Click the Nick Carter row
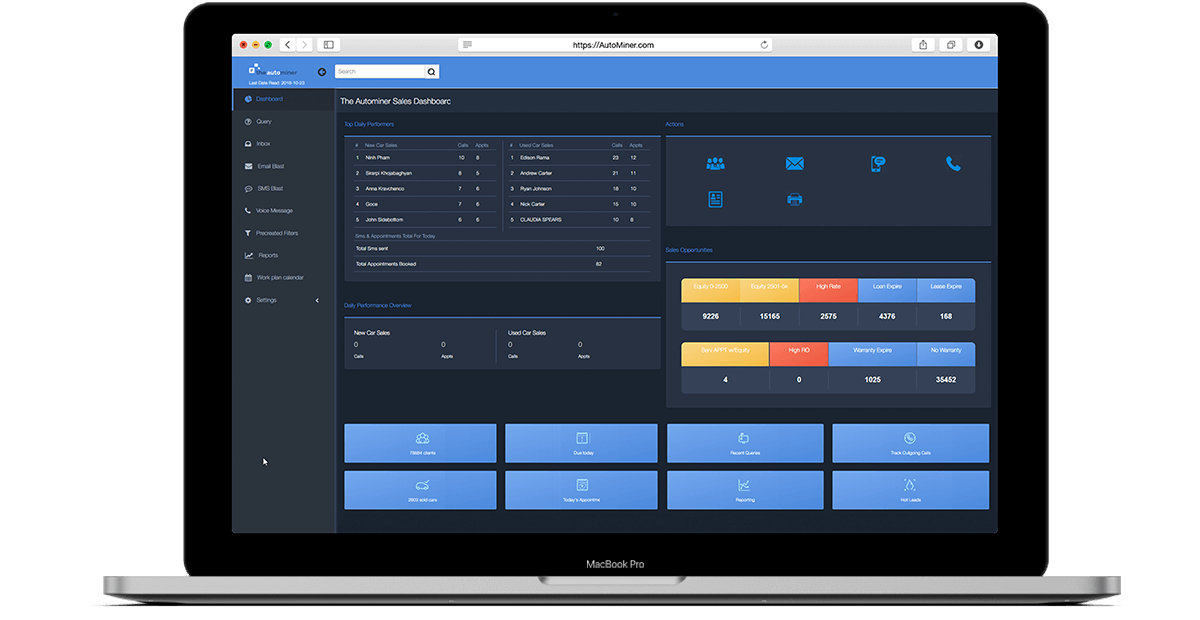The width and height of the screenshot is (1200, 620). click(x=580, y=204)
